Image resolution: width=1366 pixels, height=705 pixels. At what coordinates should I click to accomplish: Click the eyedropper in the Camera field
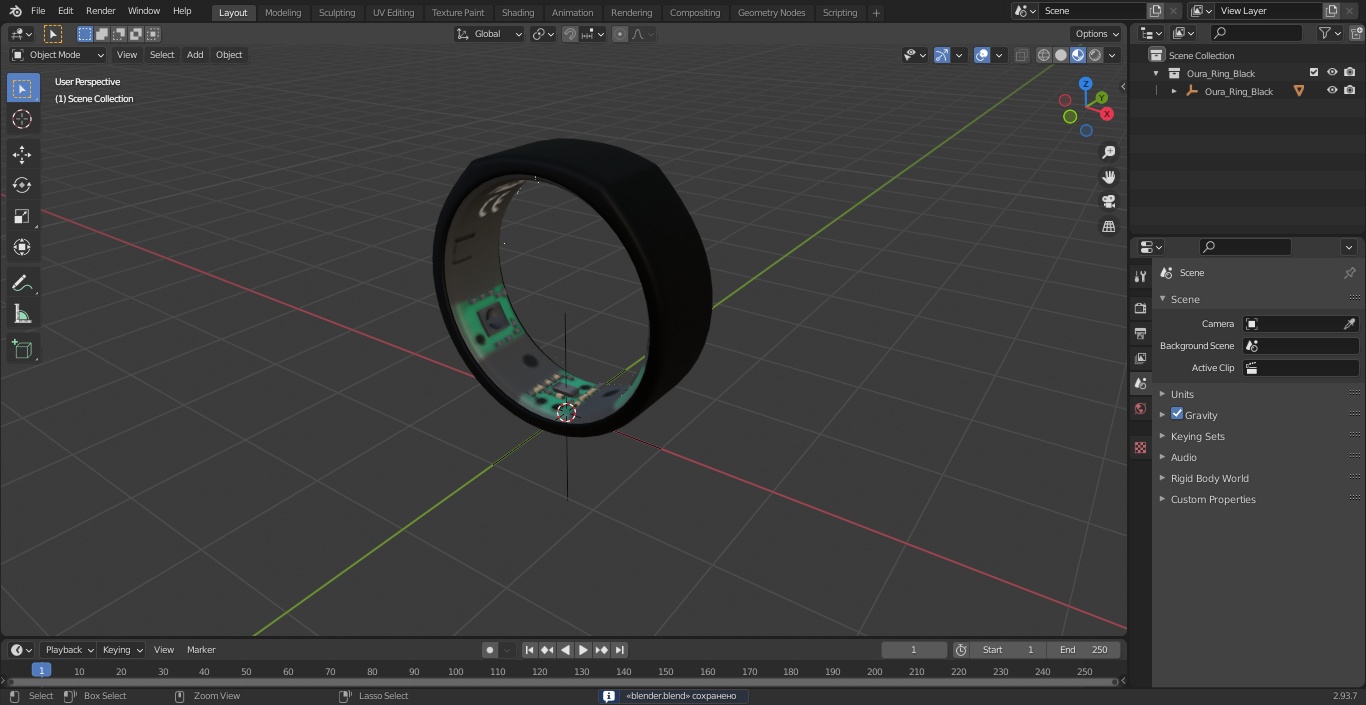1349,324
